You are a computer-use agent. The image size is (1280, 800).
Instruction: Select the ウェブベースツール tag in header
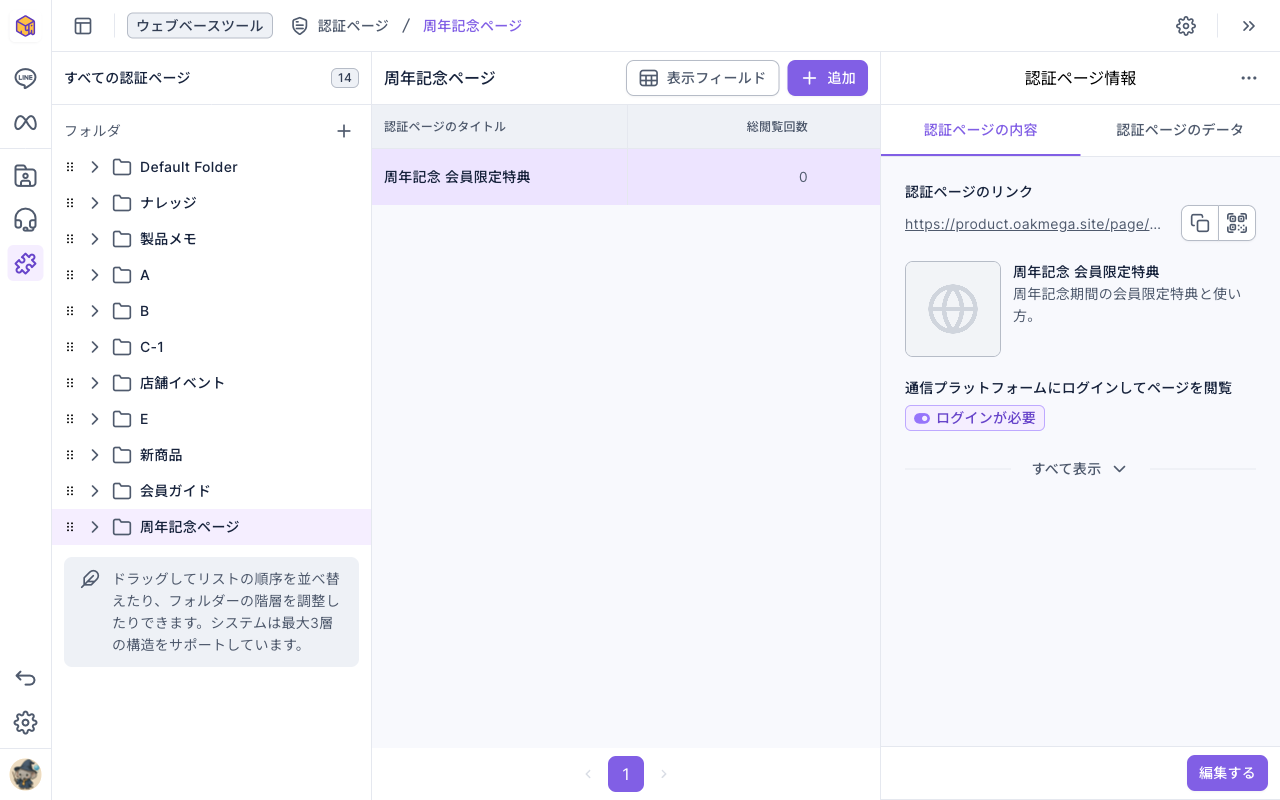pyautogui.click(x=200, y=26)
